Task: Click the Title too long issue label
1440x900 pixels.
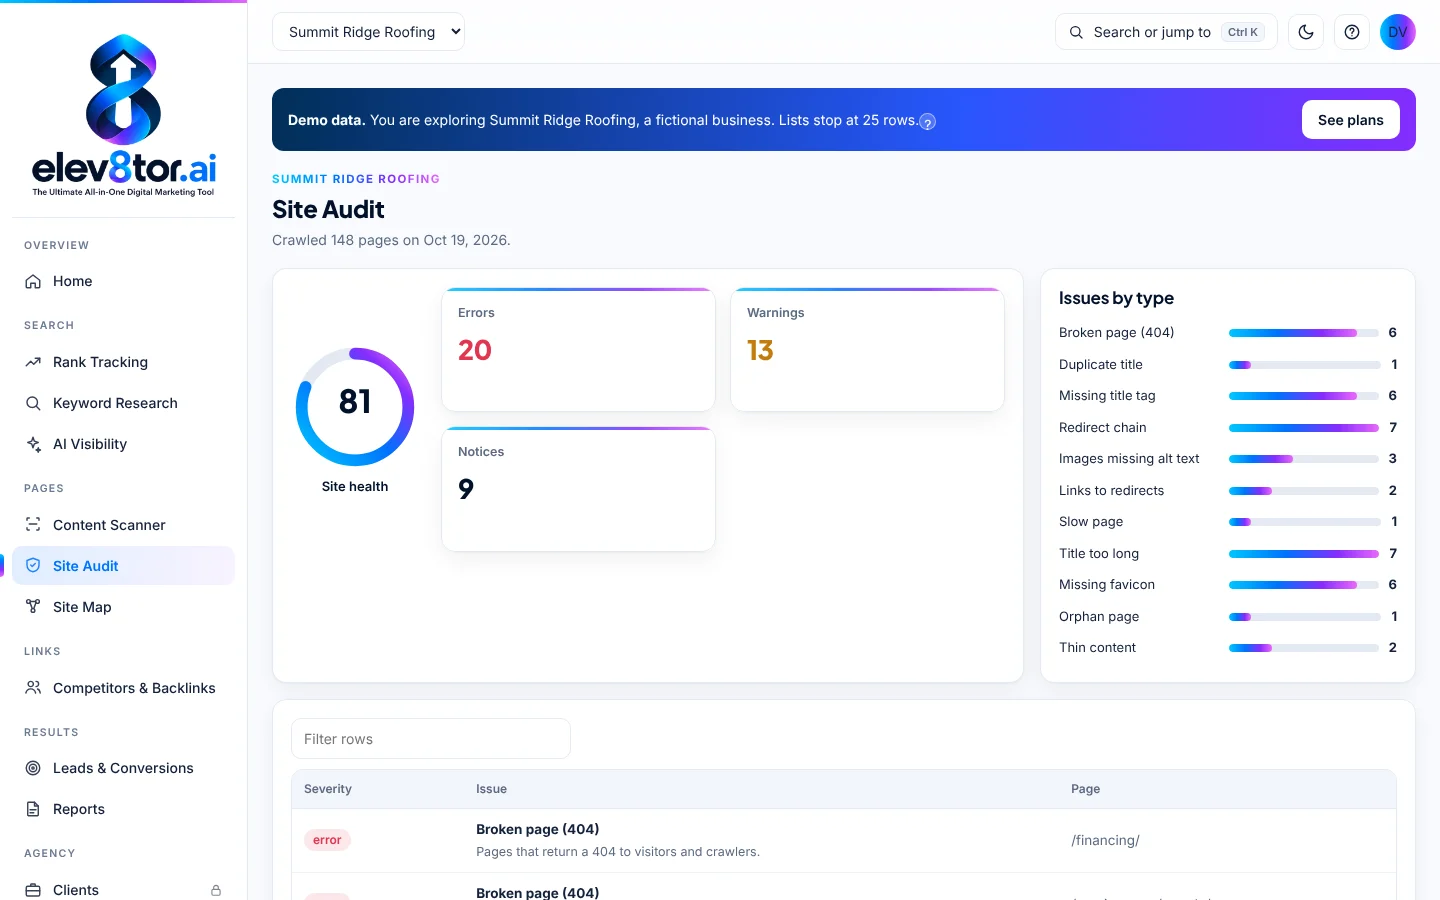Action: pyautogui.click(x=1099, y=553)
